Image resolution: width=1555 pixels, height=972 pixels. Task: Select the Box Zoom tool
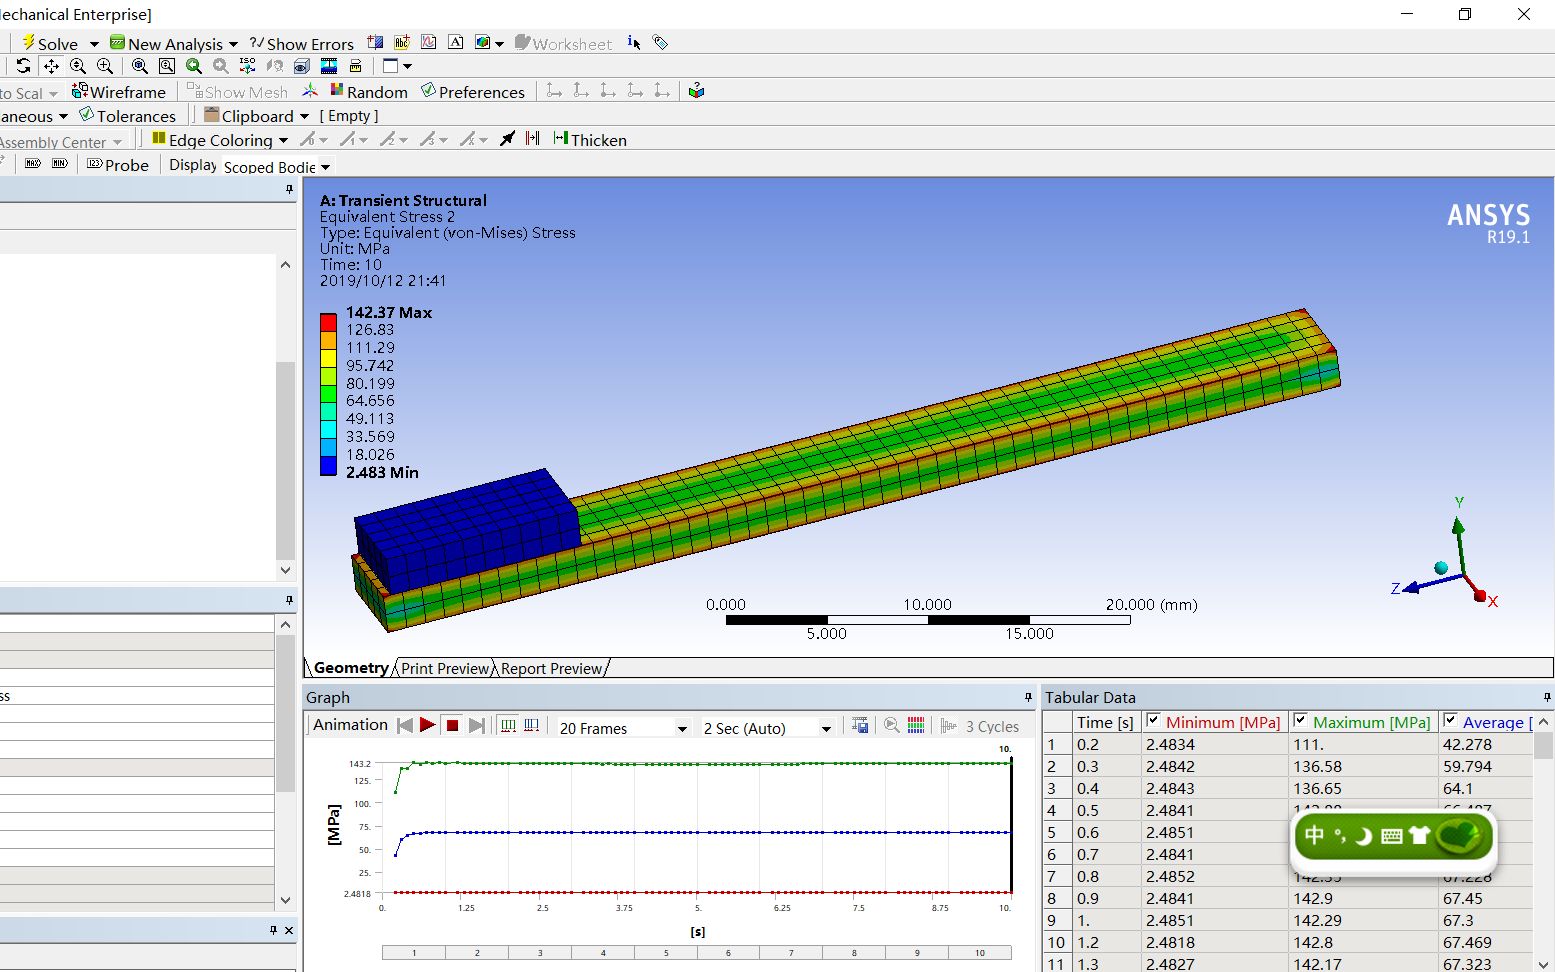166,66
